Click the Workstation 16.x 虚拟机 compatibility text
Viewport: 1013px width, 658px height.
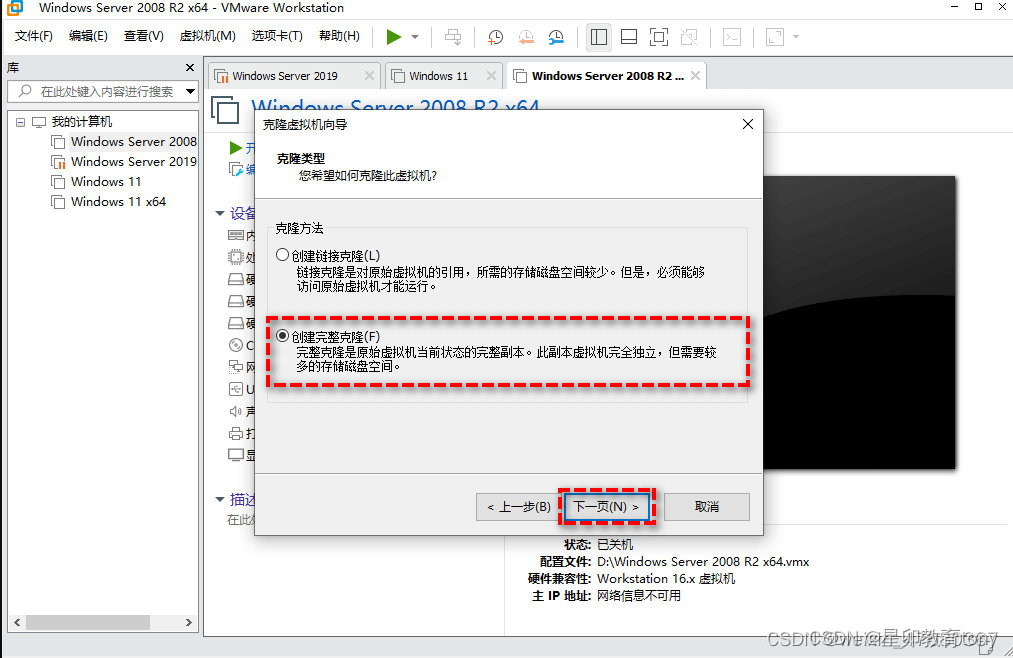(x=666, y=579)
